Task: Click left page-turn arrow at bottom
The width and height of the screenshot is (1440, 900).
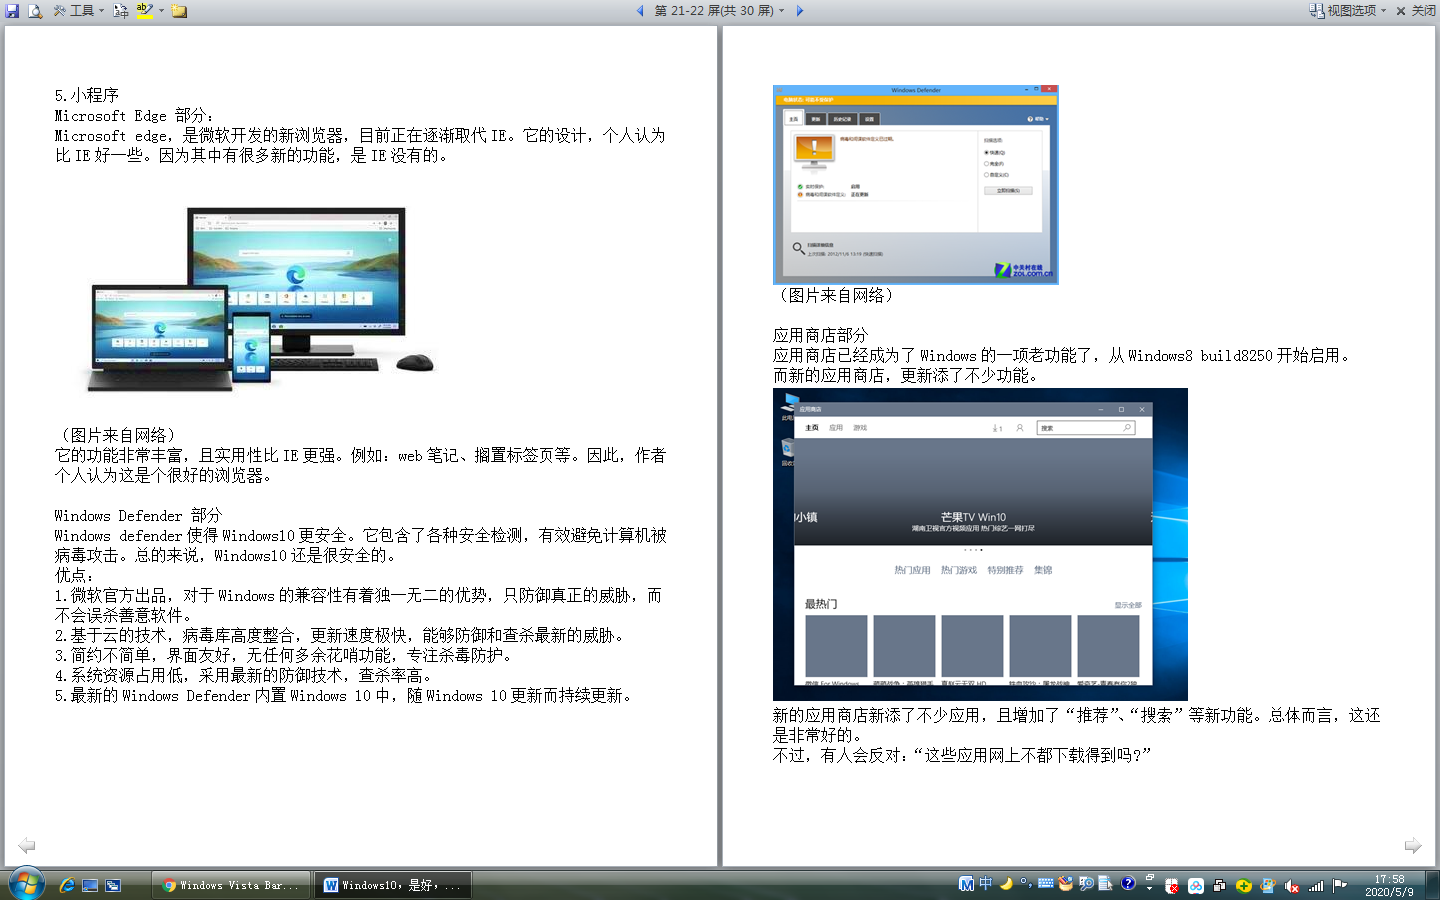Action: coord(27,846)
